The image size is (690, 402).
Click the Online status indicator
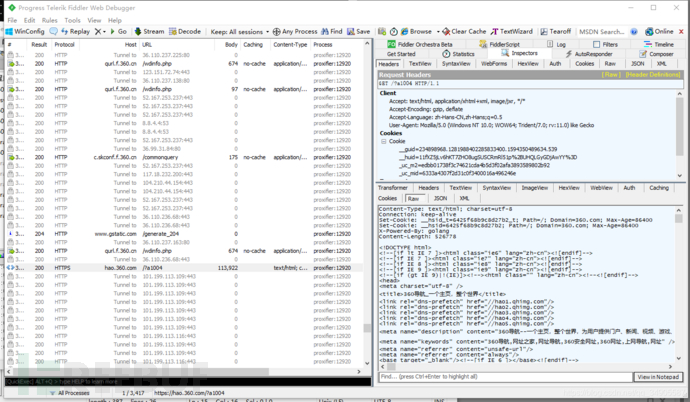(659, 32)
